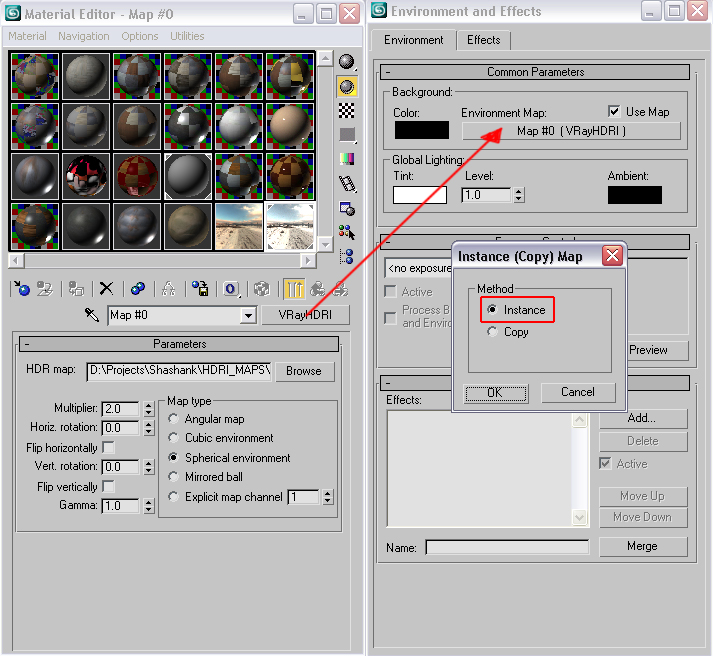Screen dimensions: 713x656
Task: Click the Make Preview filmstrip icon
Action: 347,184
